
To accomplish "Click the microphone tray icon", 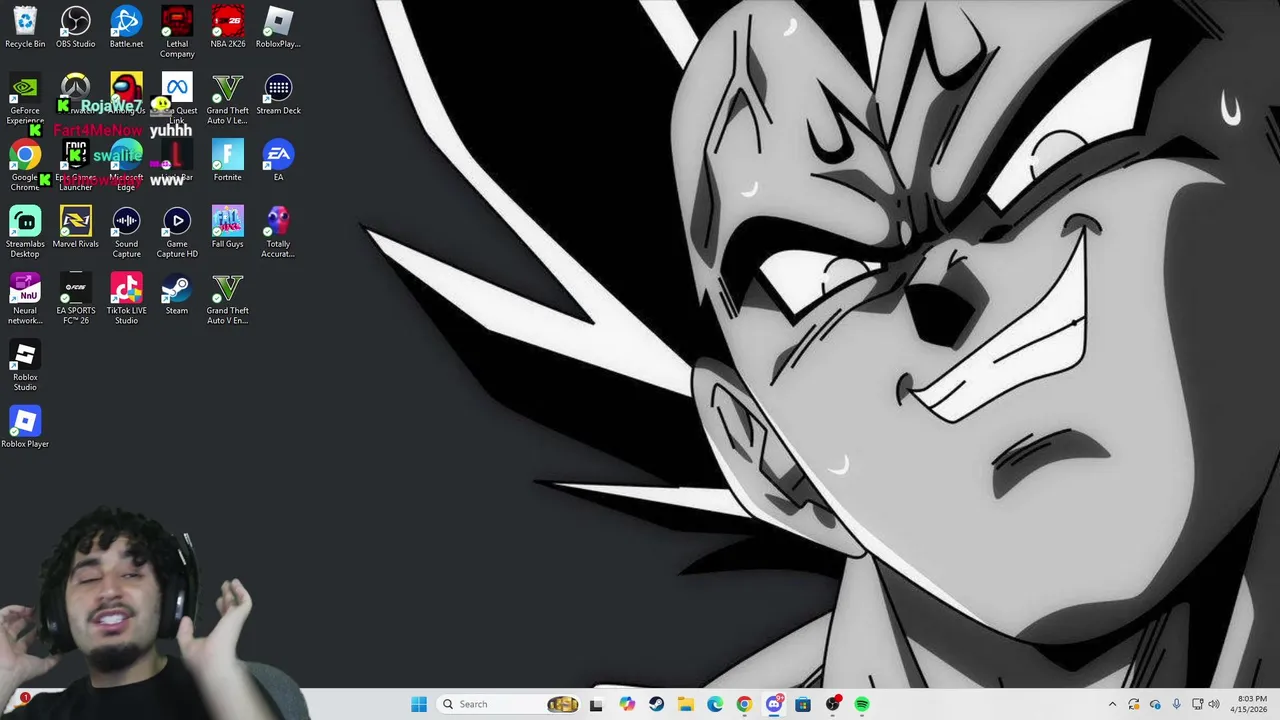I will pos(1176,704).
